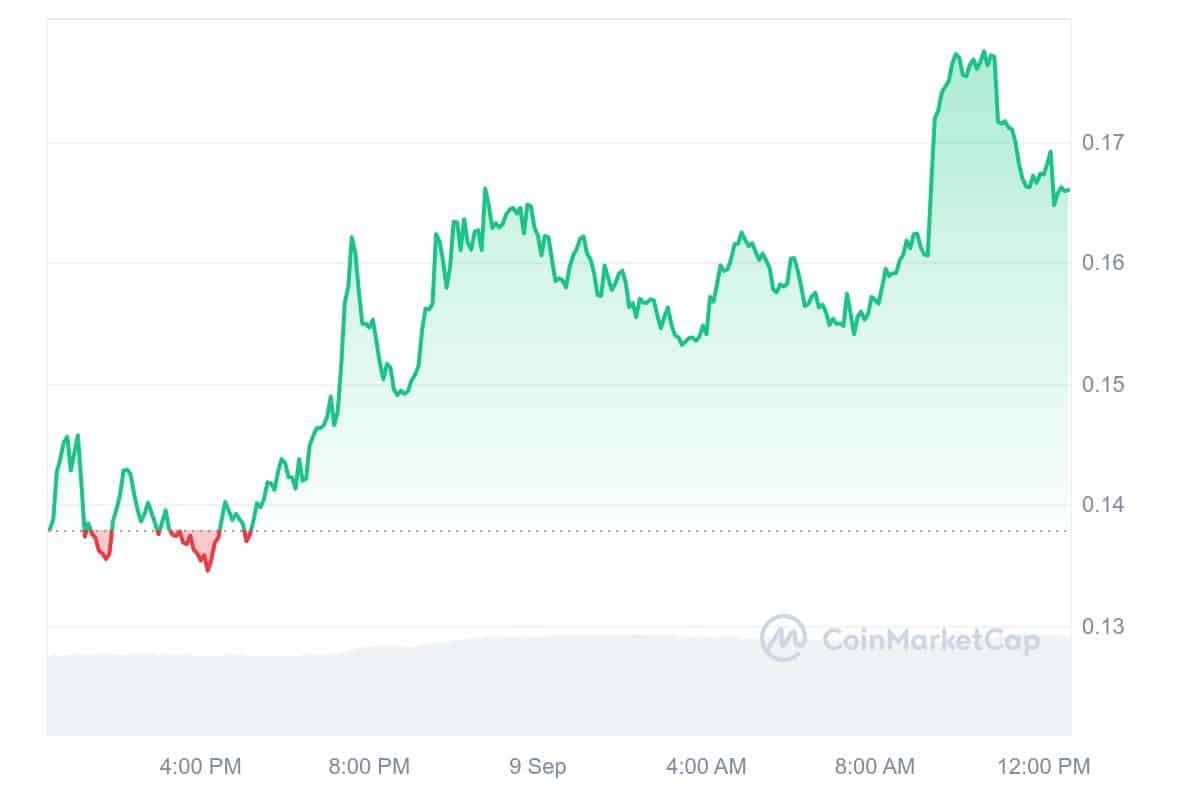Click the CoinMarketCap logo icon
This screenshot has width=1200, height=800.
click(783, 638)
